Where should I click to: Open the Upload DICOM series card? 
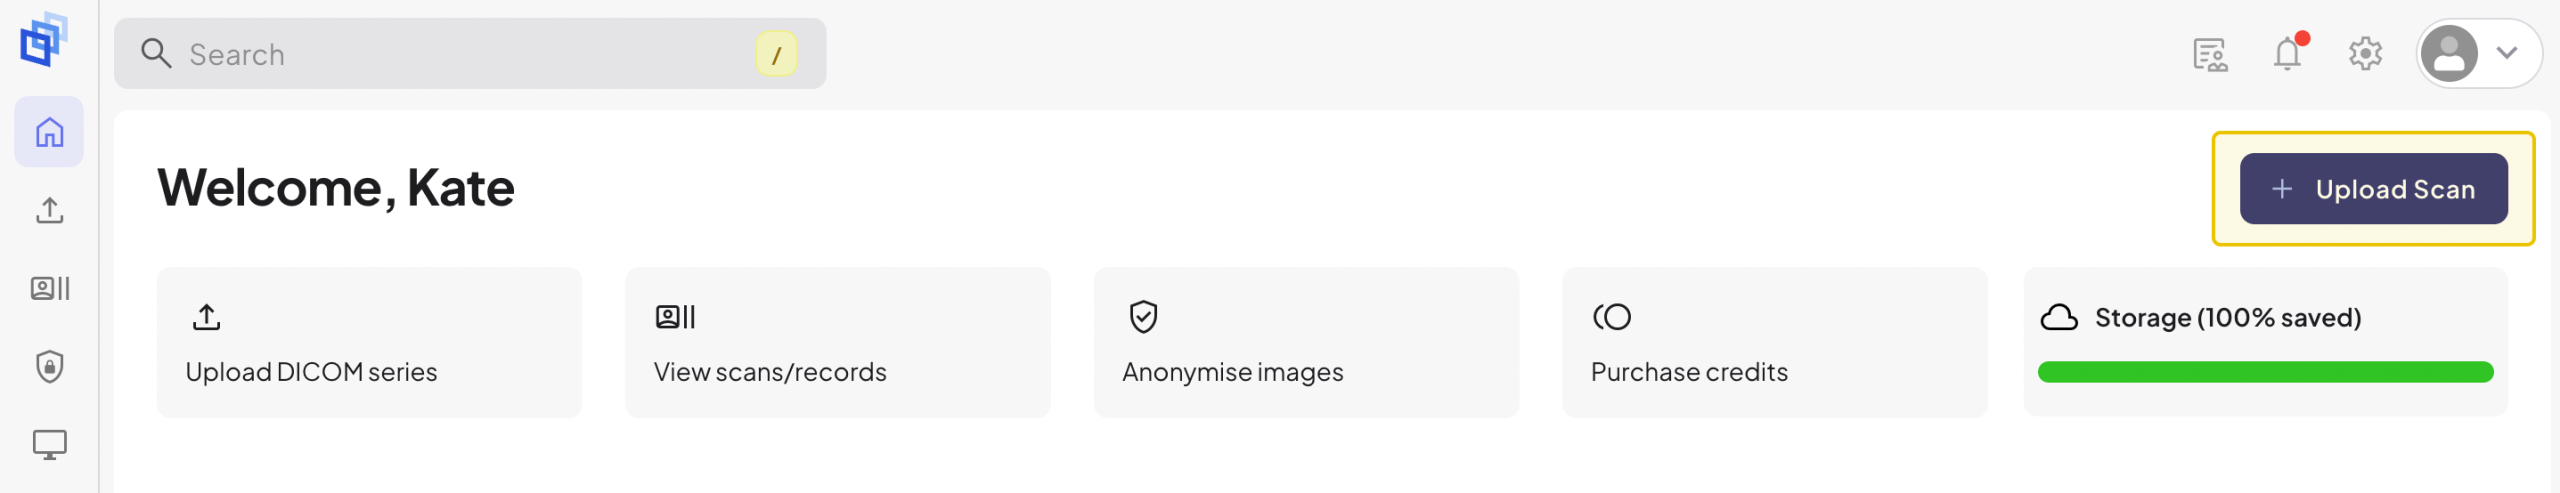click(369, 342)
